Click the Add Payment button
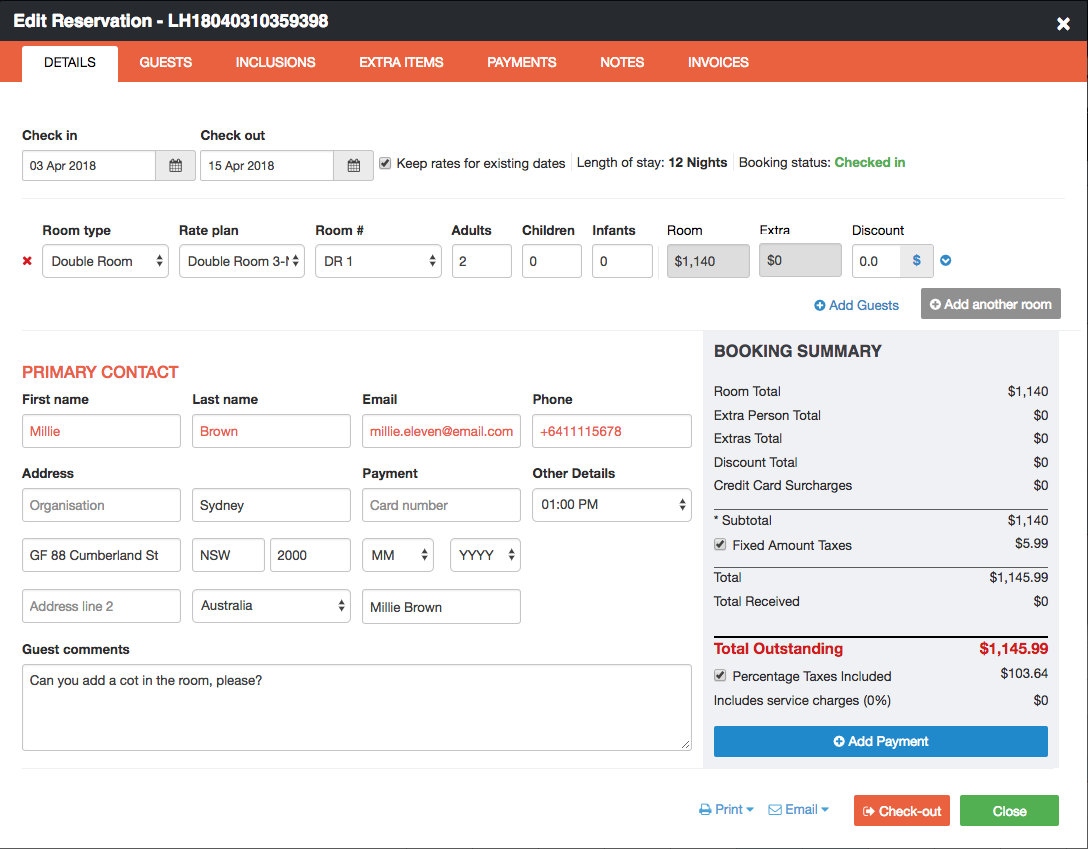This screenshot has height=849, width=1088. point(880,741)
